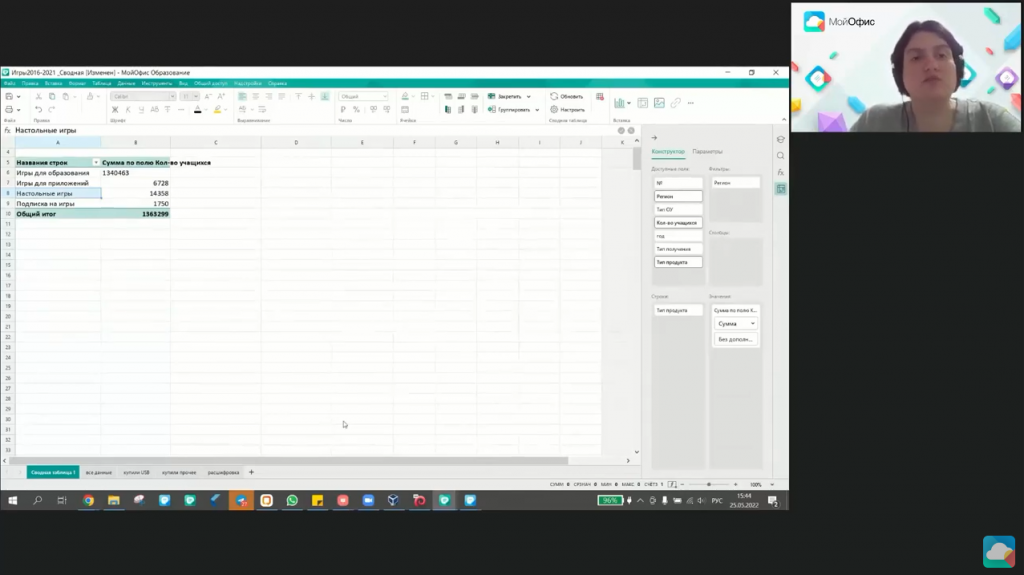Open Chrome from the Windows taskbar

tap(88, 500)
